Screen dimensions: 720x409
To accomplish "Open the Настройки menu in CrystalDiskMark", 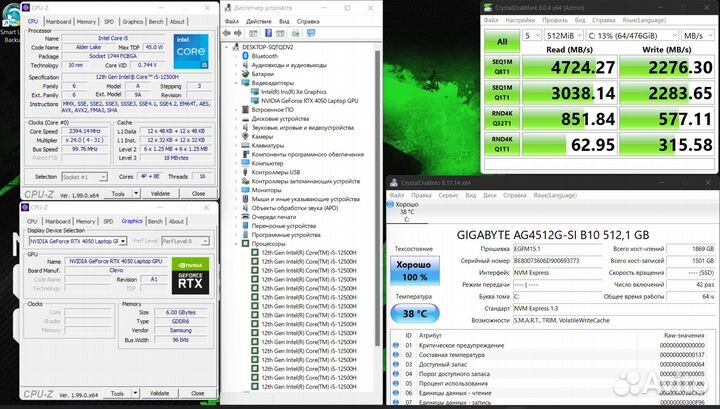I will pos(520,20).
